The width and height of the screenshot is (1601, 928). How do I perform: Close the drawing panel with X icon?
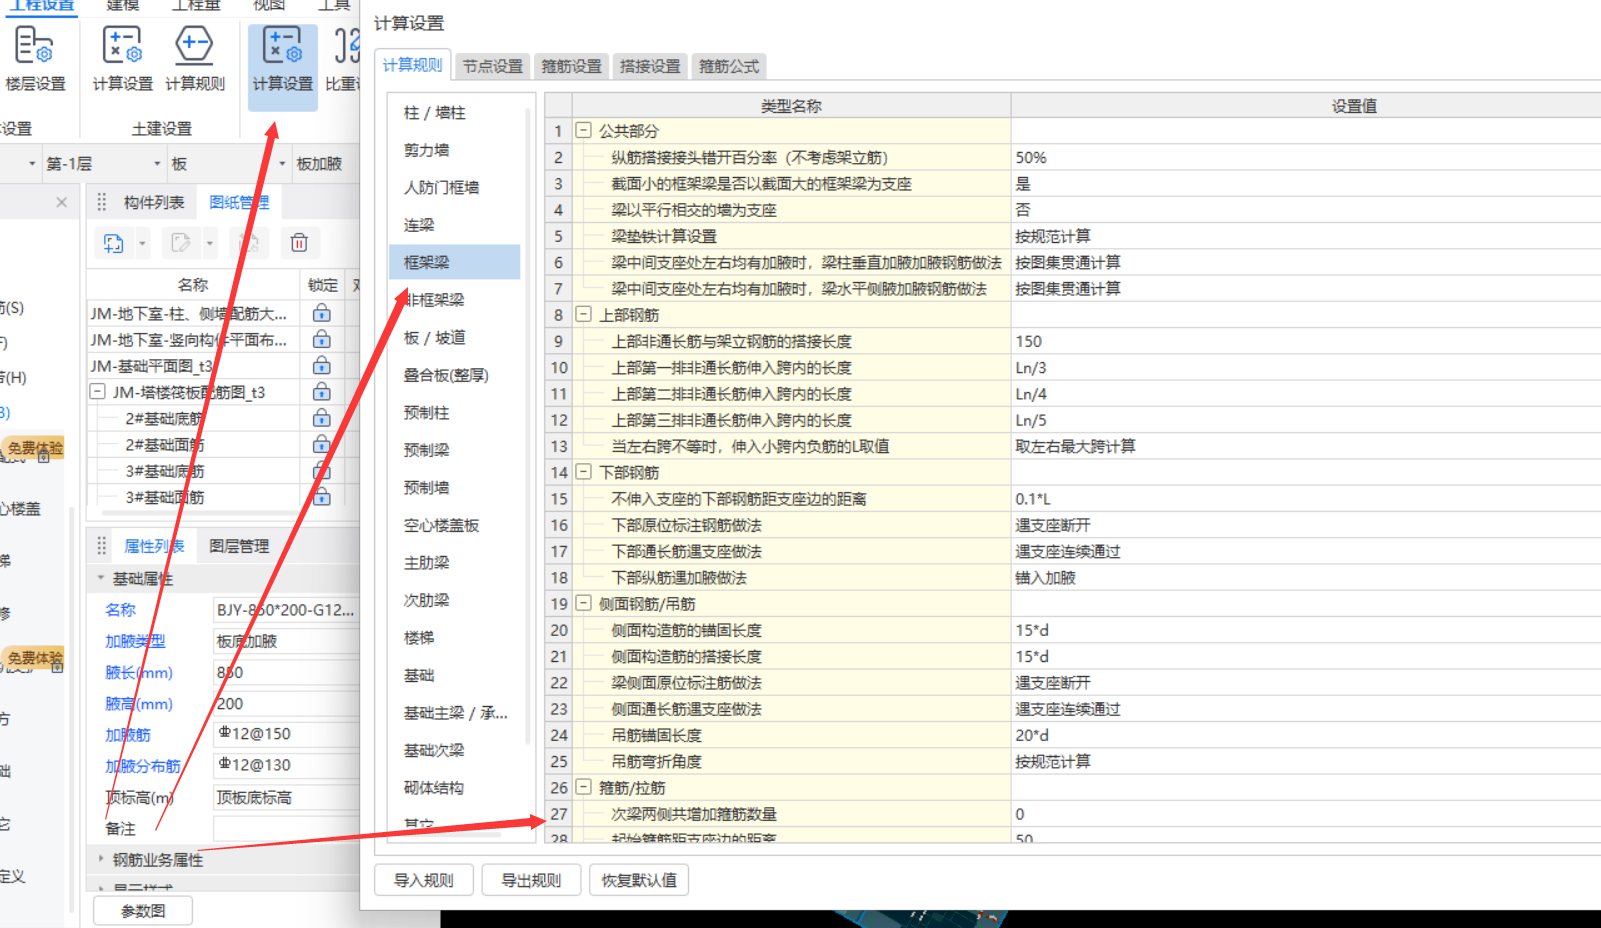point(62,202)
